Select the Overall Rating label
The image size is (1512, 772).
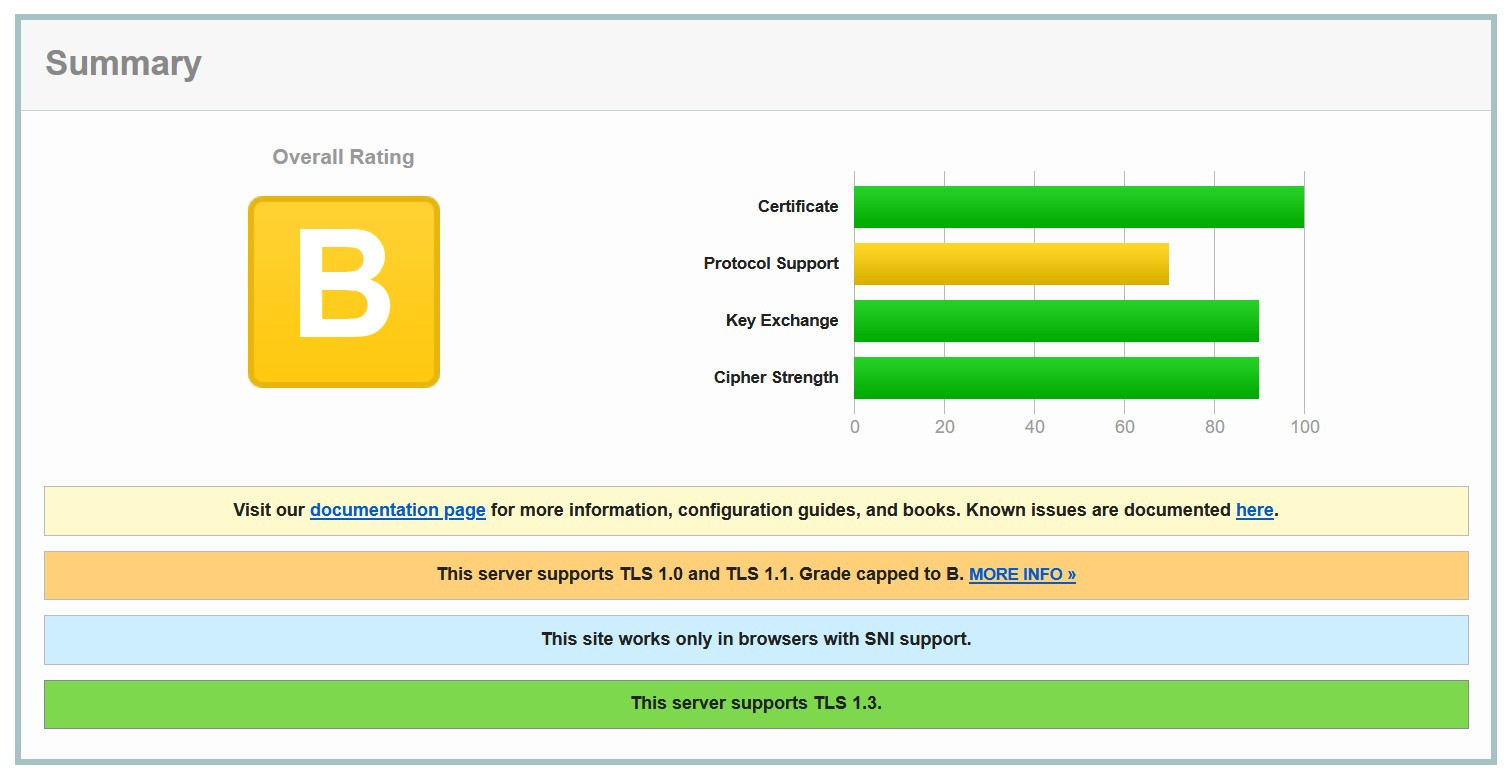[343, 157]
